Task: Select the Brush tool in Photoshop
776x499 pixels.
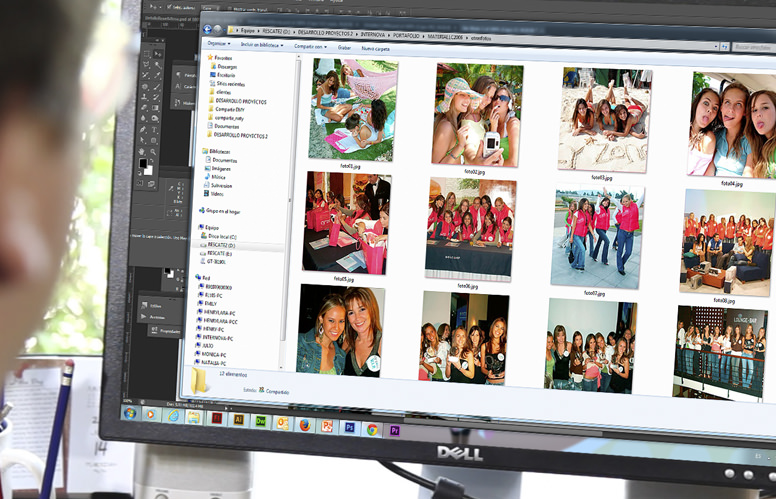Action: [157, 87]
